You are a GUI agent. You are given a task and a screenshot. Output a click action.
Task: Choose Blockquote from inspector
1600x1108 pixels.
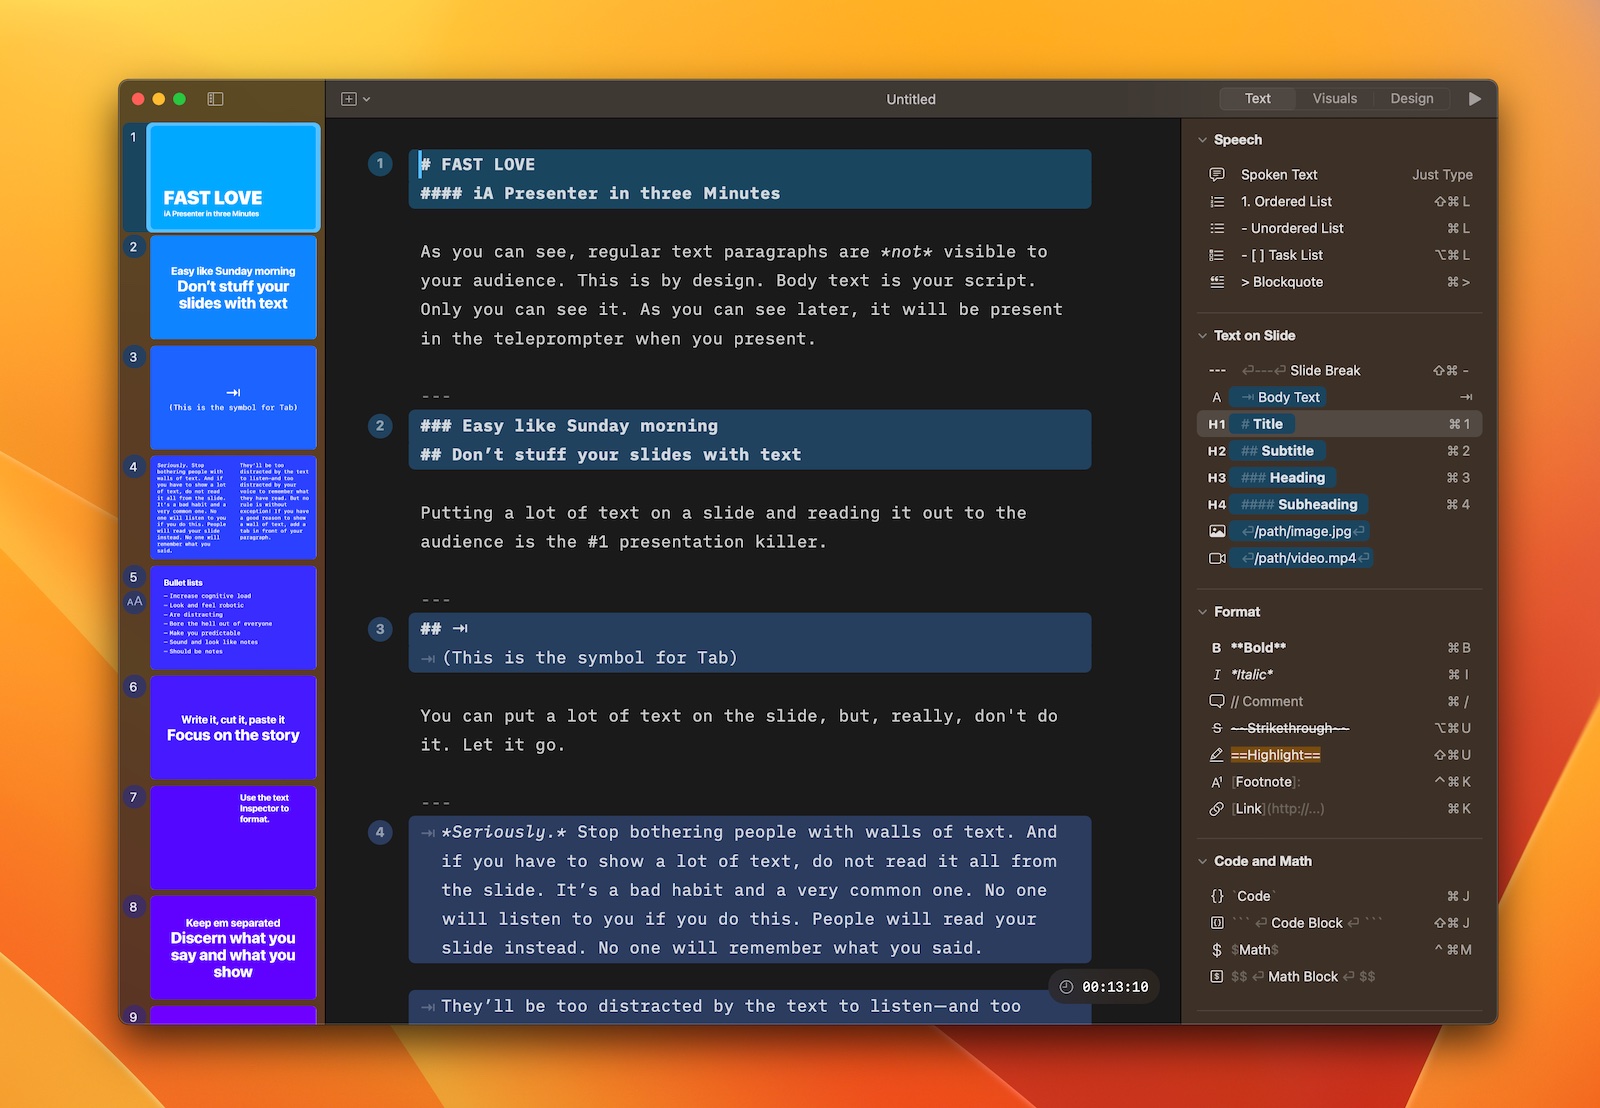1340,282
